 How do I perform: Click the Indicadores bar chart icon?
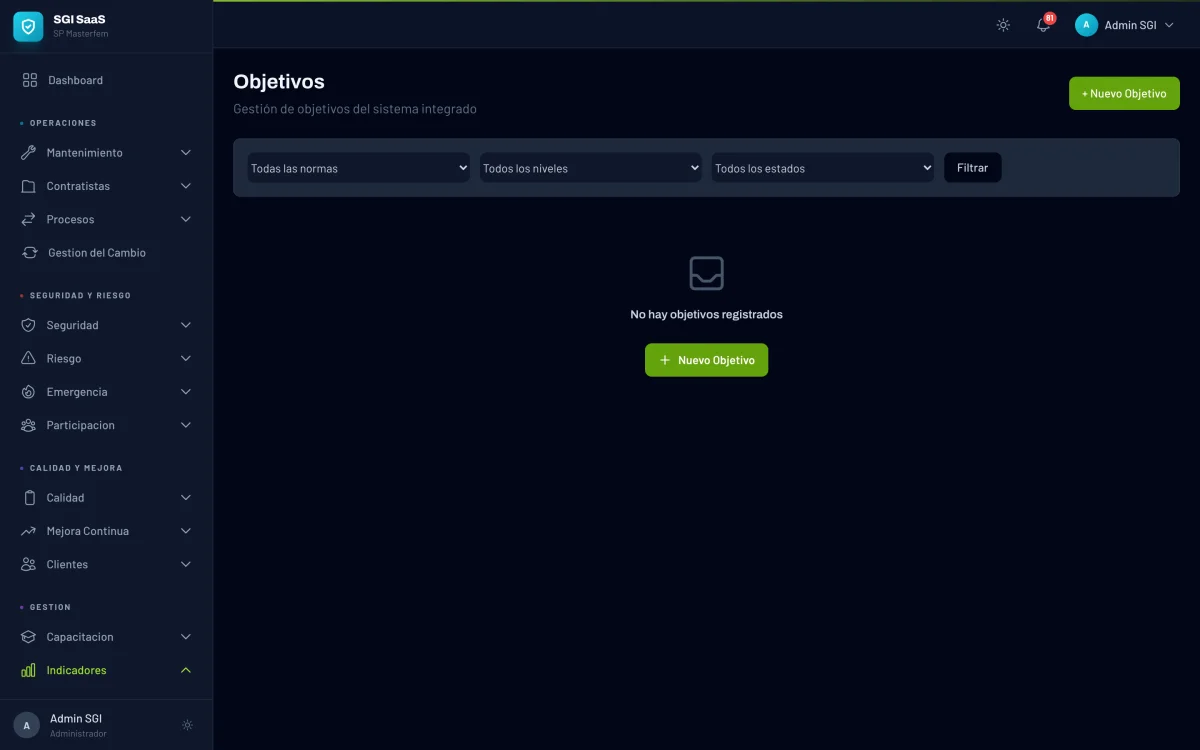[28, 670]
